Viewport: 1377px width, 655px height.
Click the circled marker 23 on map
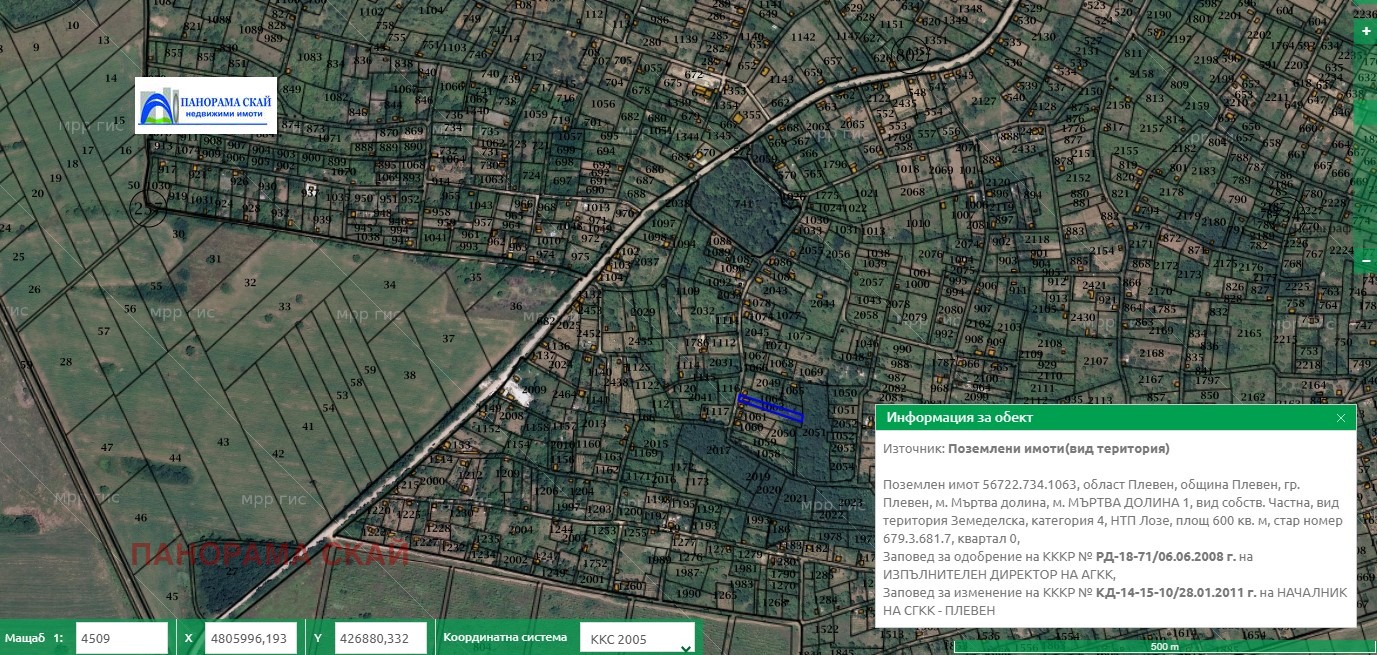click(x=148, y=209)
